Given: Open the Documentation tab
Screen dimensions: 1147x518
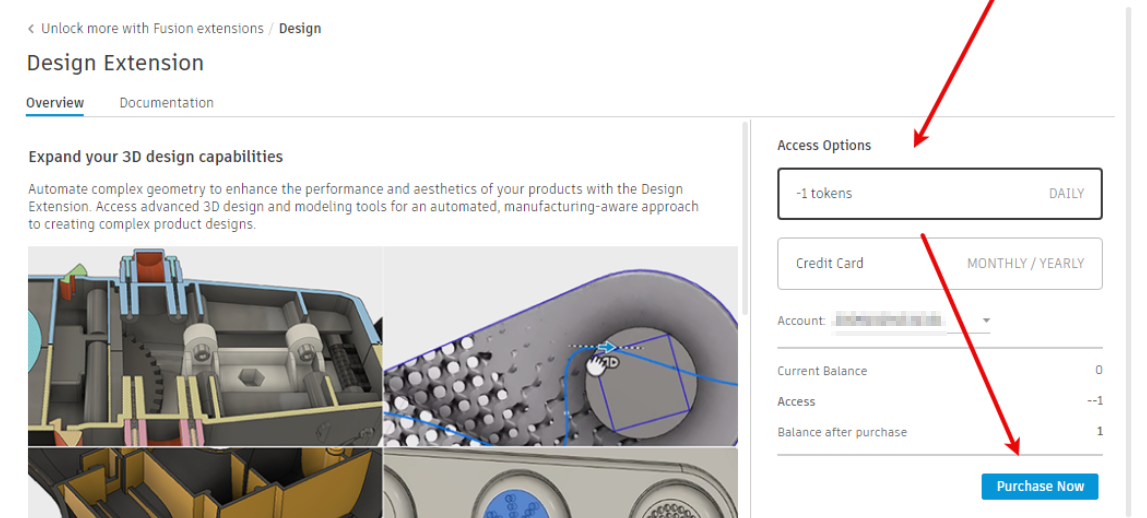Looking at the screenshot, I should click(167, 102).
